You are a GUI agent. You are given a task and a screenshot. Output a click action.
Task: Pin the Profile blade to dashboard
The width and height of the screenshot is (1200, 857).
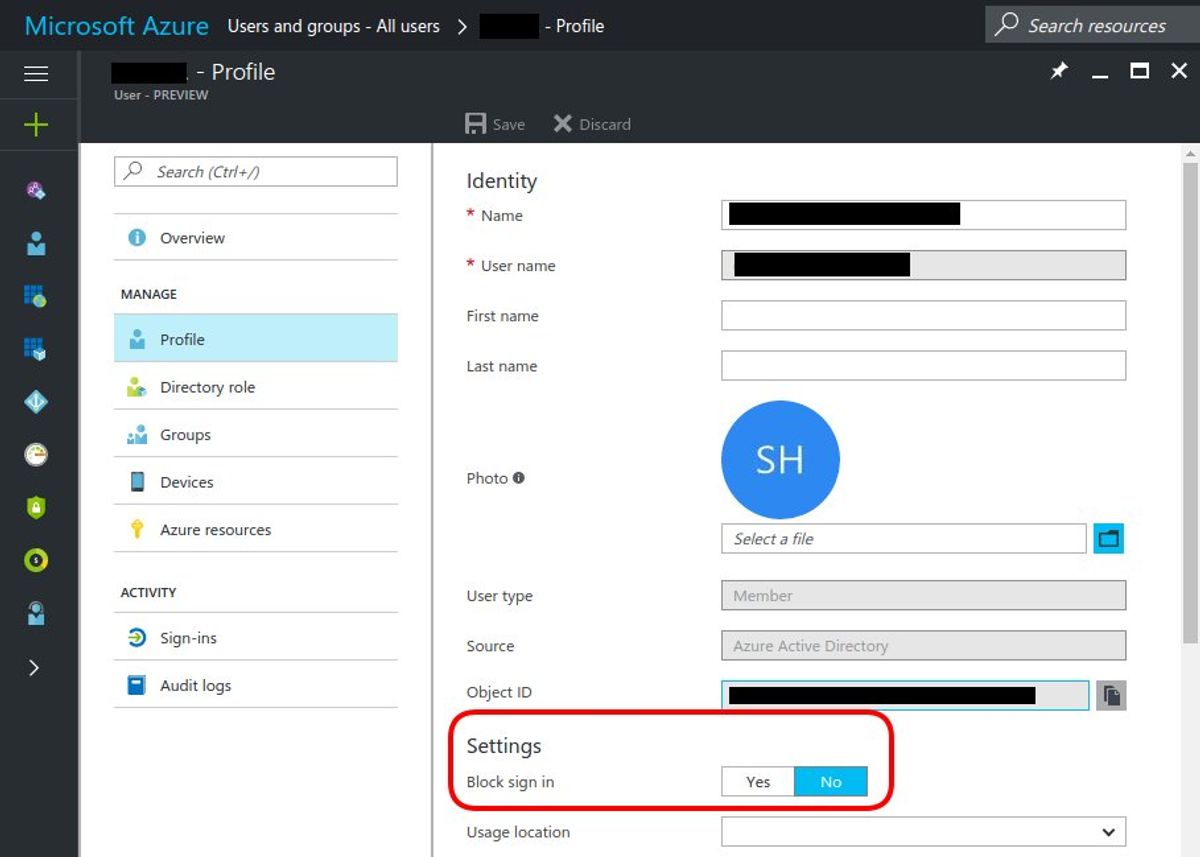(1059, 71)
